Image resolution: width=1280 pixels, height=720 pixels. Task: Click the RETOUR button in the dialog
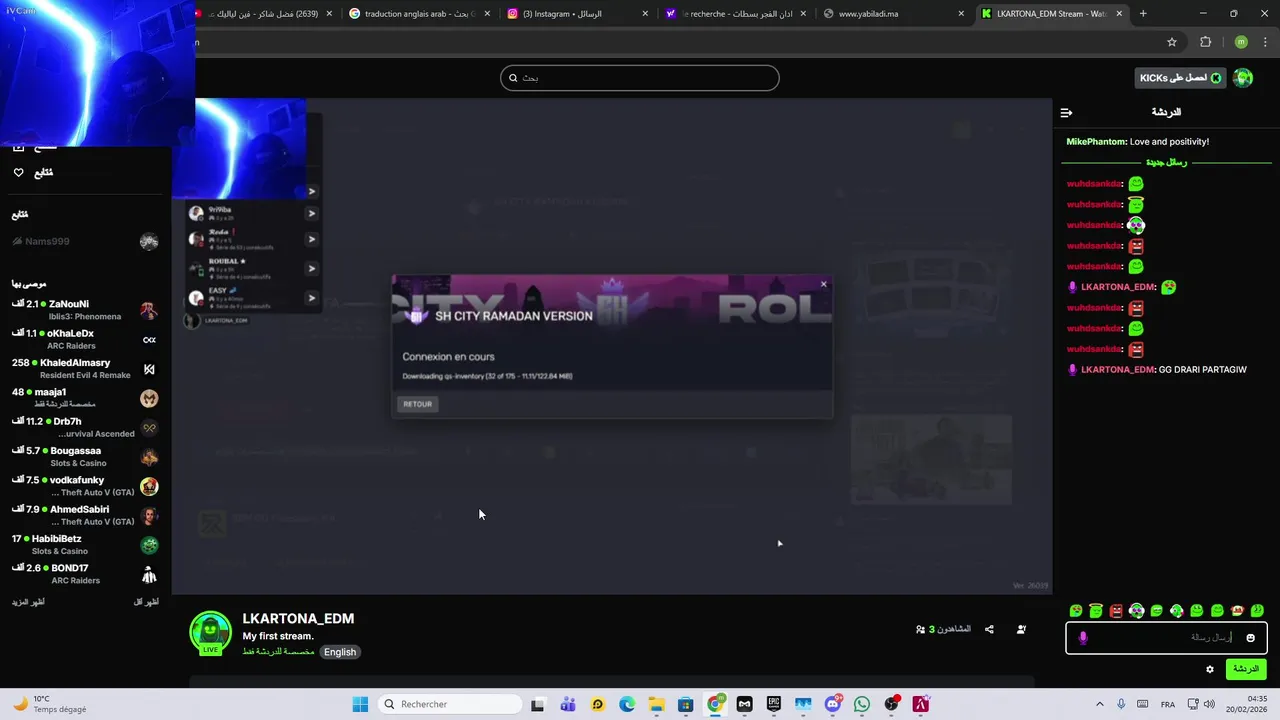[417, 404]
